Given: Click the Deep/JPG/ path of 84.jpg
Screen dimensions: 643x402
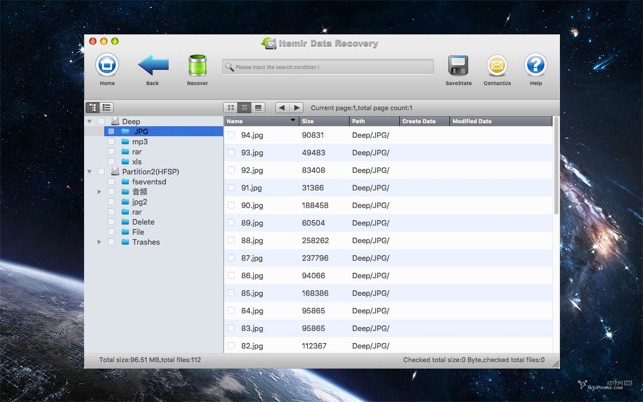Looking at the screenshot, I should [371, 311].
